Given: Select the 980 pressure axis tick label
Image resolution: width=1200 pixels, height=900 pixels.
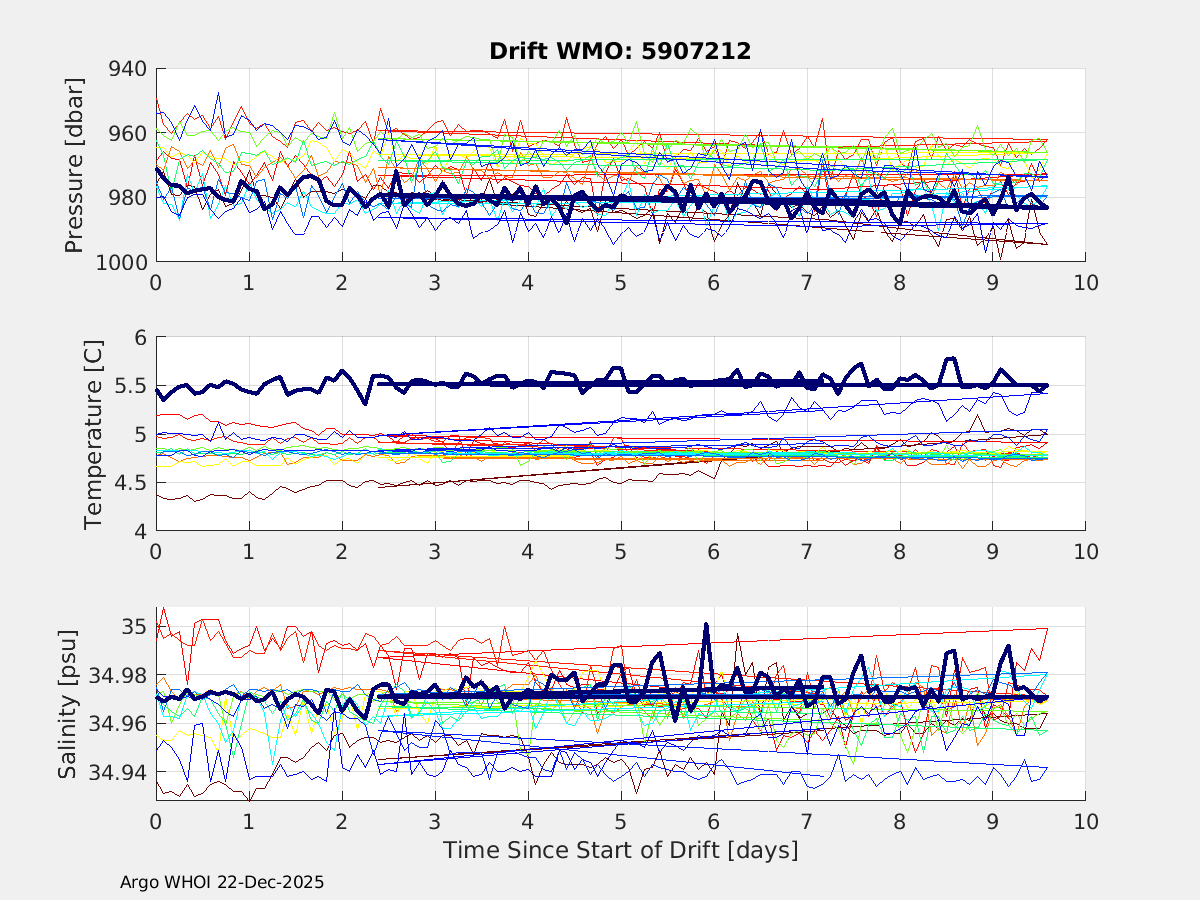Looking at the screenshot, I should coord(125,198).
